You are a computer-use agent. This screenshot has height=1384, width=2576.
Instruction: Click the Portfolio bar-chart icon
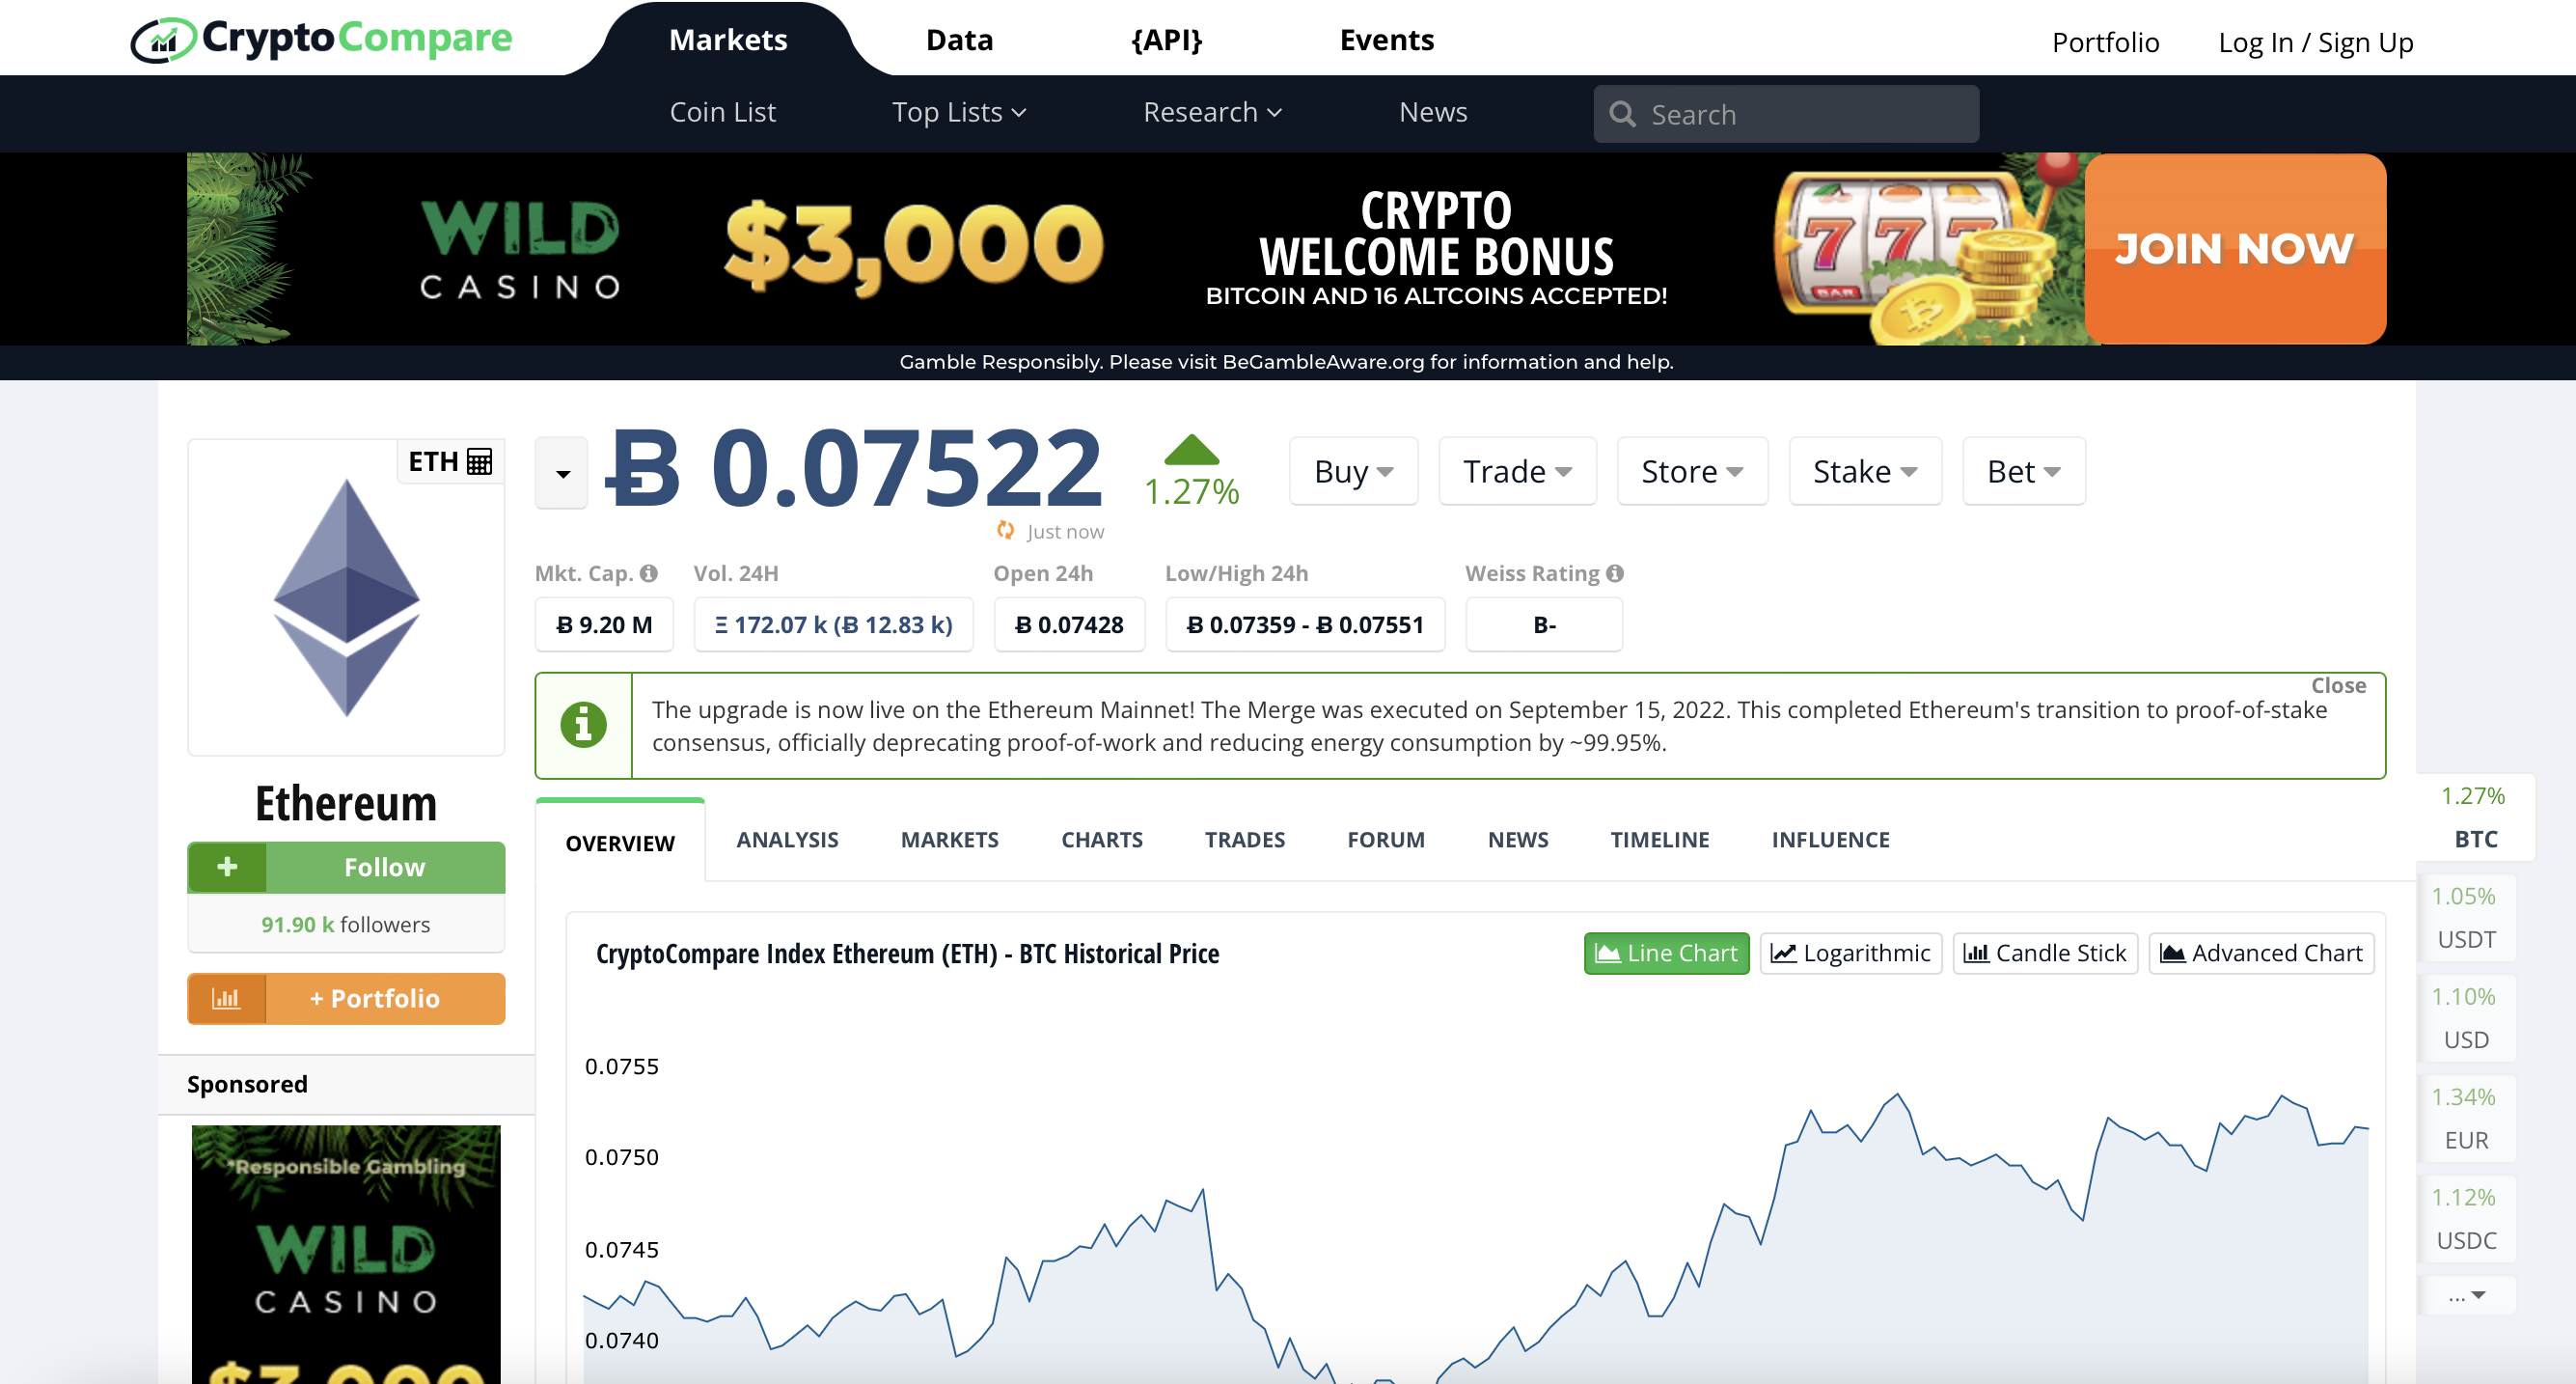tap(227, 998)
